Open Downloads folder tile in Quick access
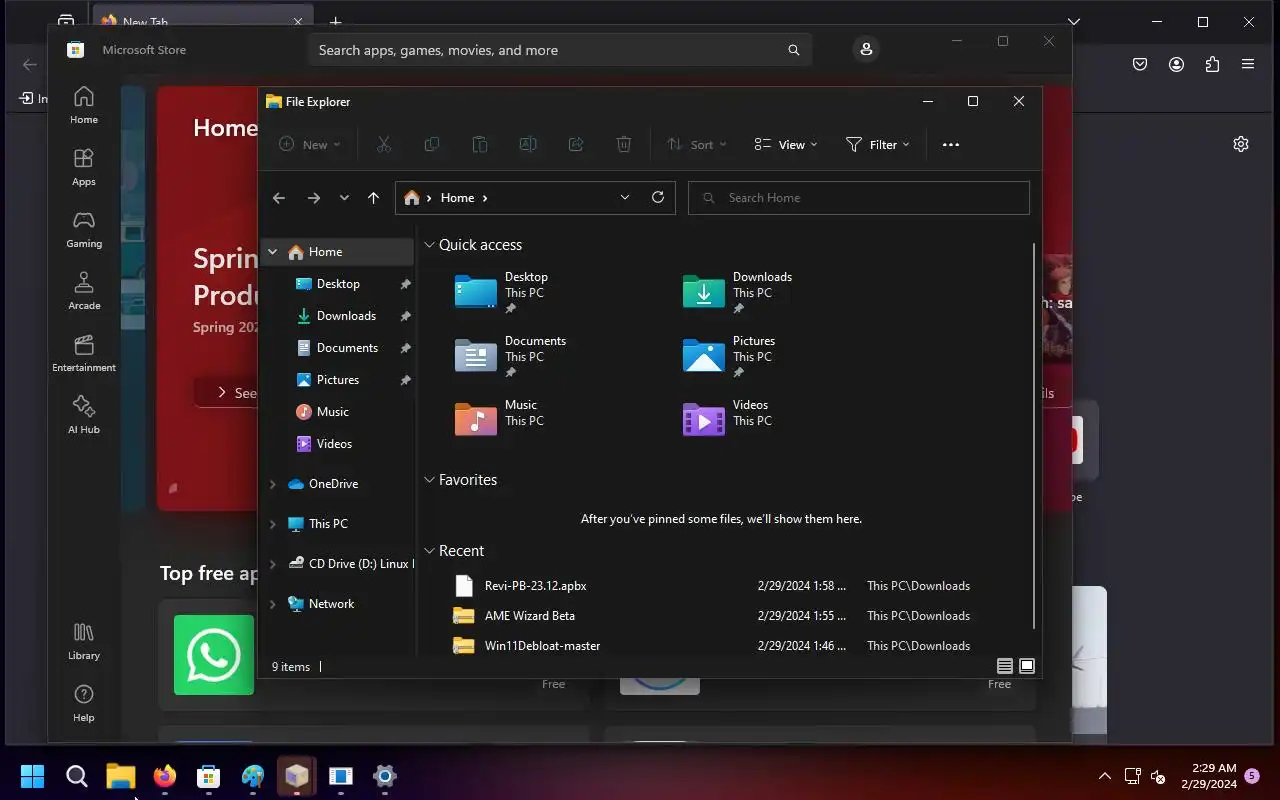 coord(738,292)
